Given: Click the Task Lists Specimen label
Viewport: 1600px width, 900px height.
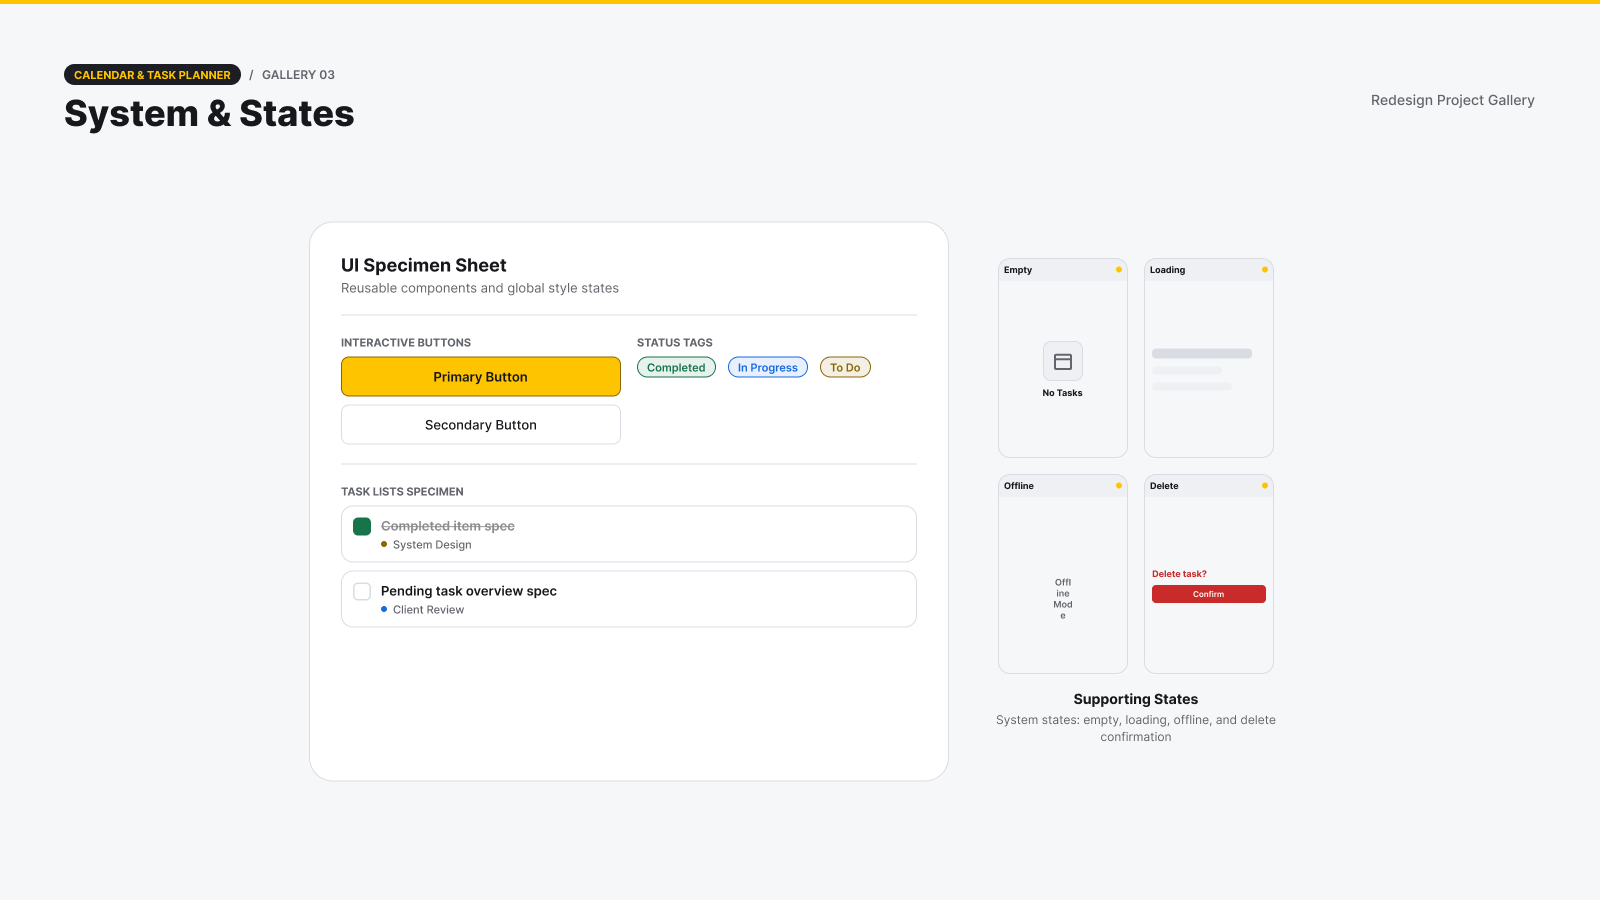Looking at the screenshot, I should tap(402, 492).
